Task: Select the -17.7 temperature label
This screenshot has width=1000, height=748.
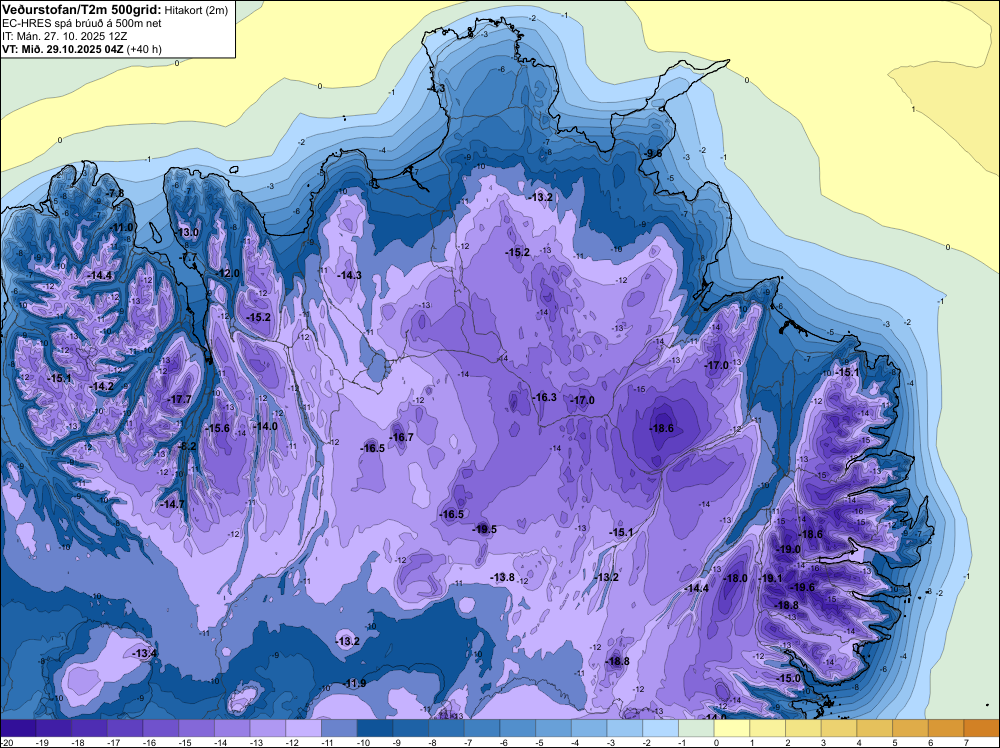Action: click(179, 399)
